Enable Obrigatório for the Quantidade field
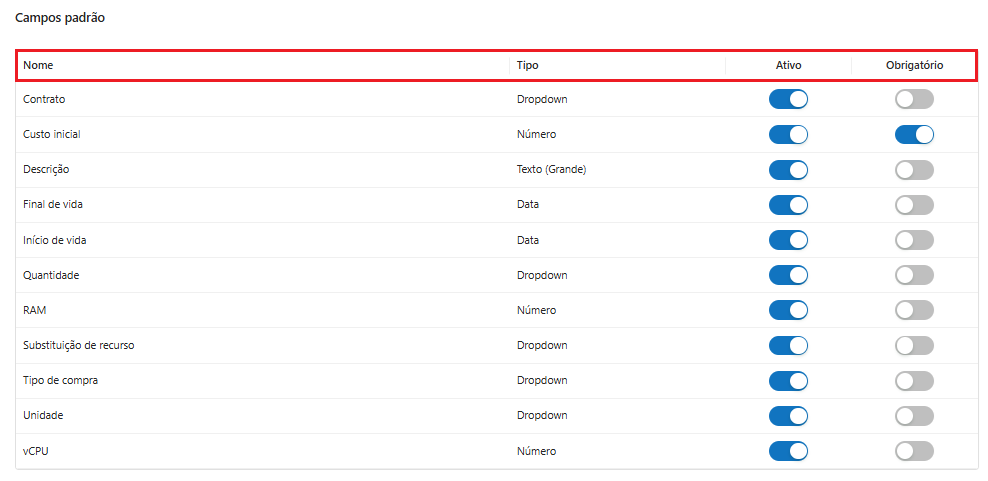Image resolution: width=988 pixels, height=481 pixels. click(x=914, y=275)
